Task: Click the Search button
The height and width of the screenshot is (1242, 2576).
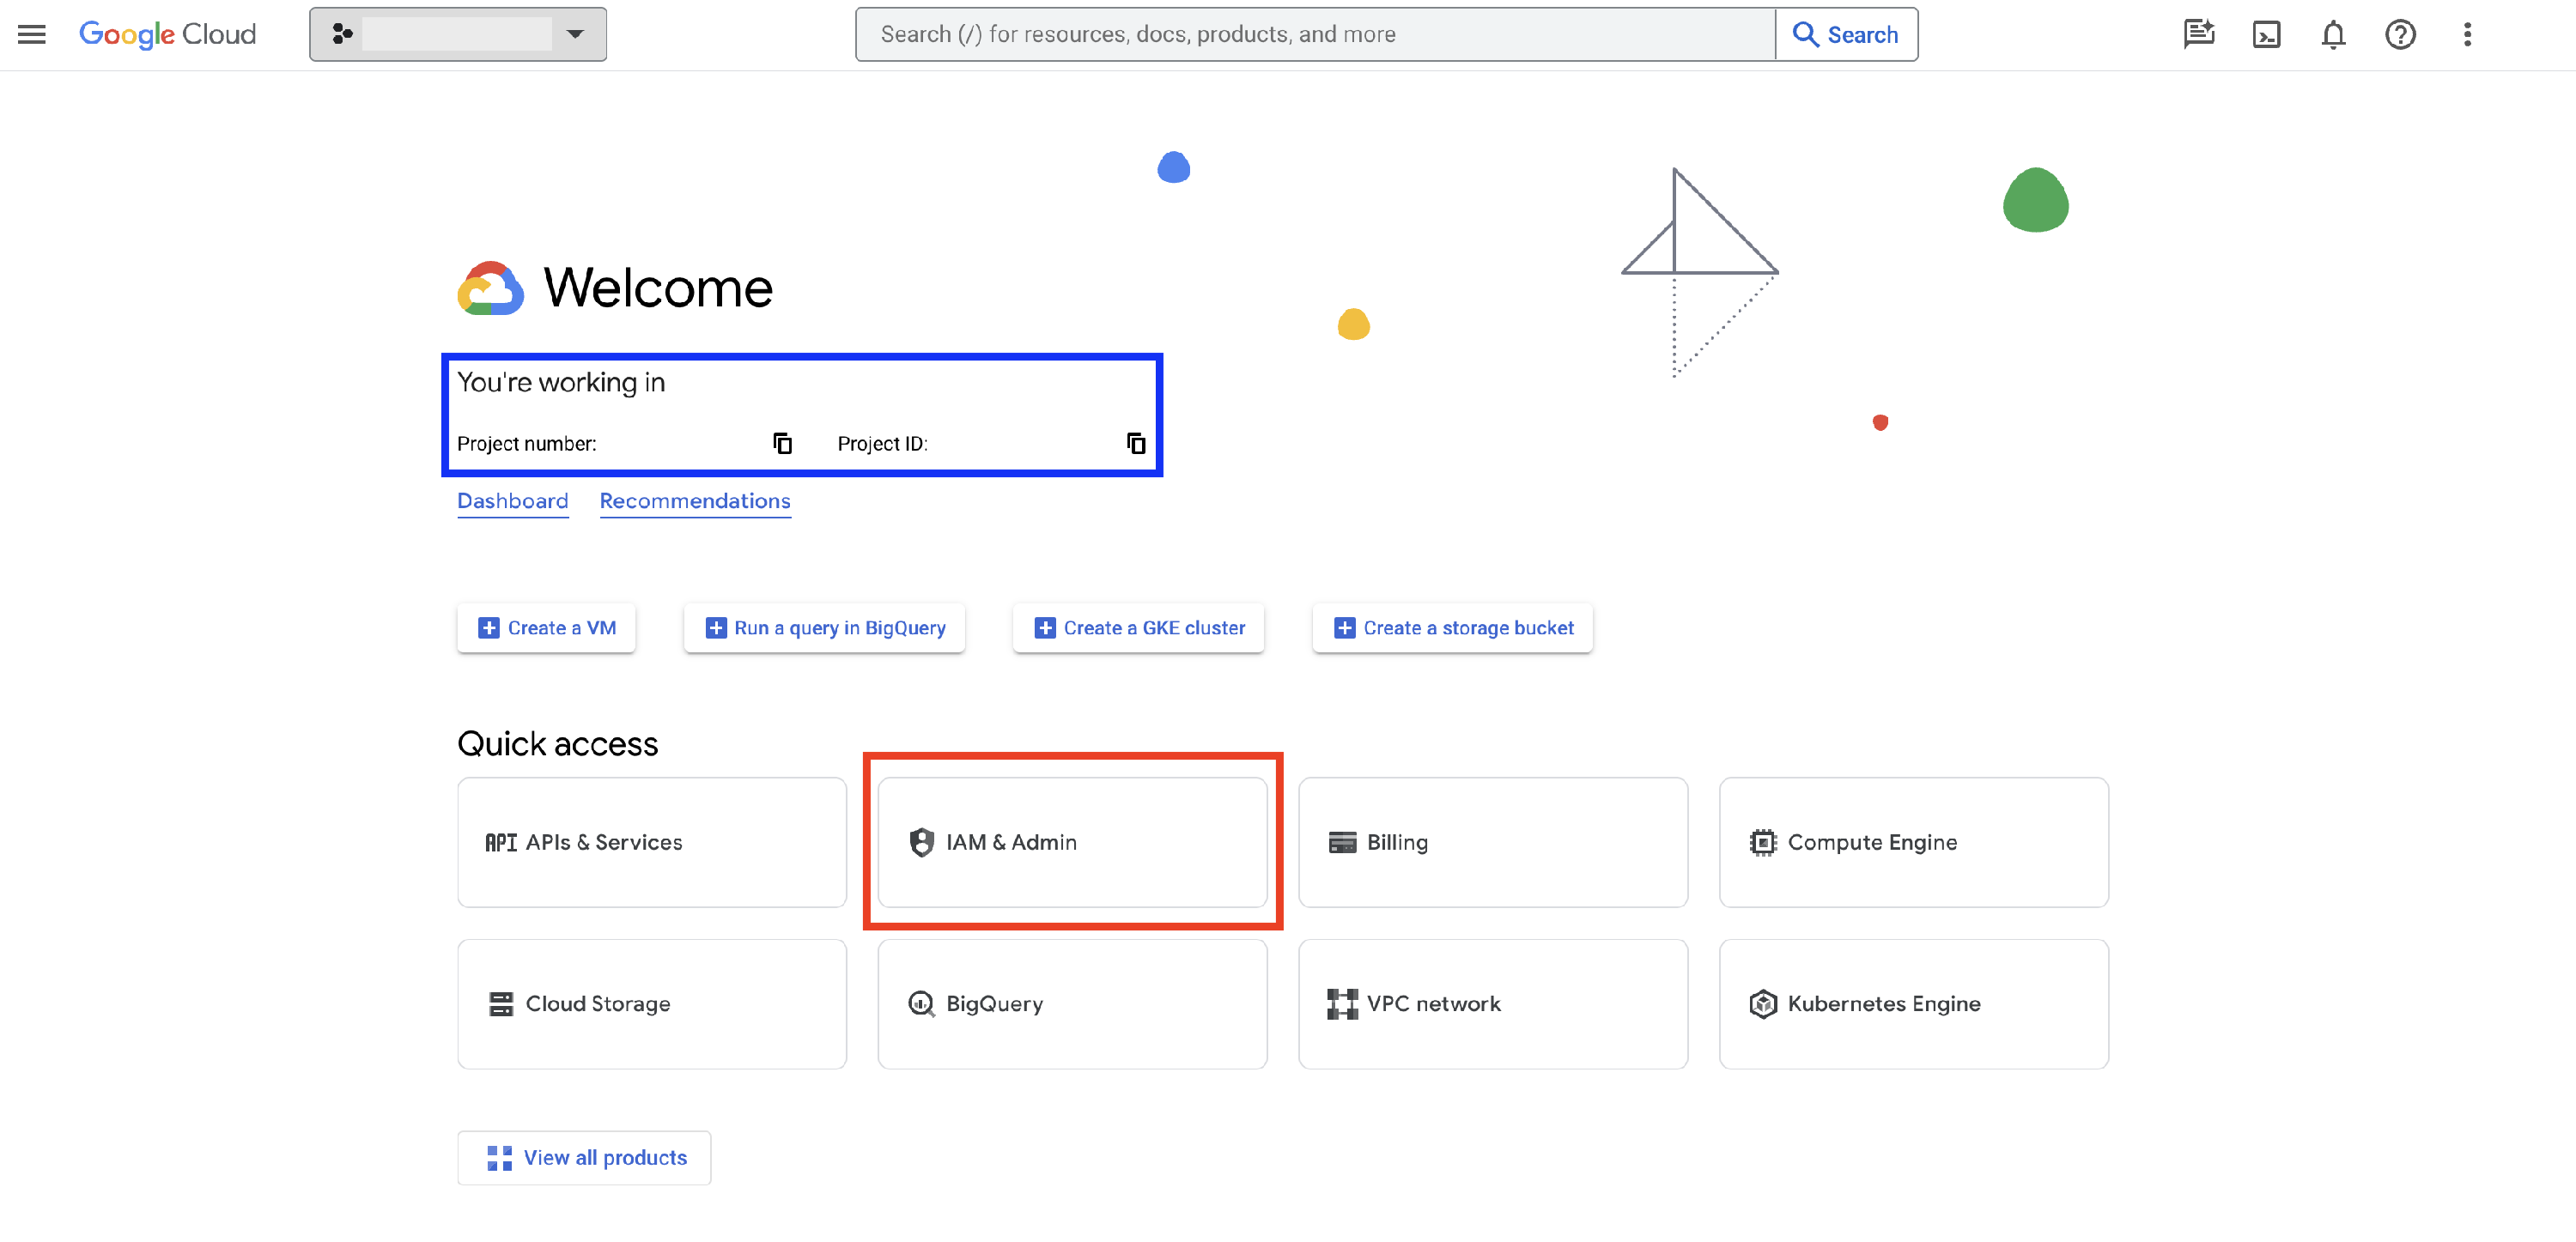Action: point(1846,34)
